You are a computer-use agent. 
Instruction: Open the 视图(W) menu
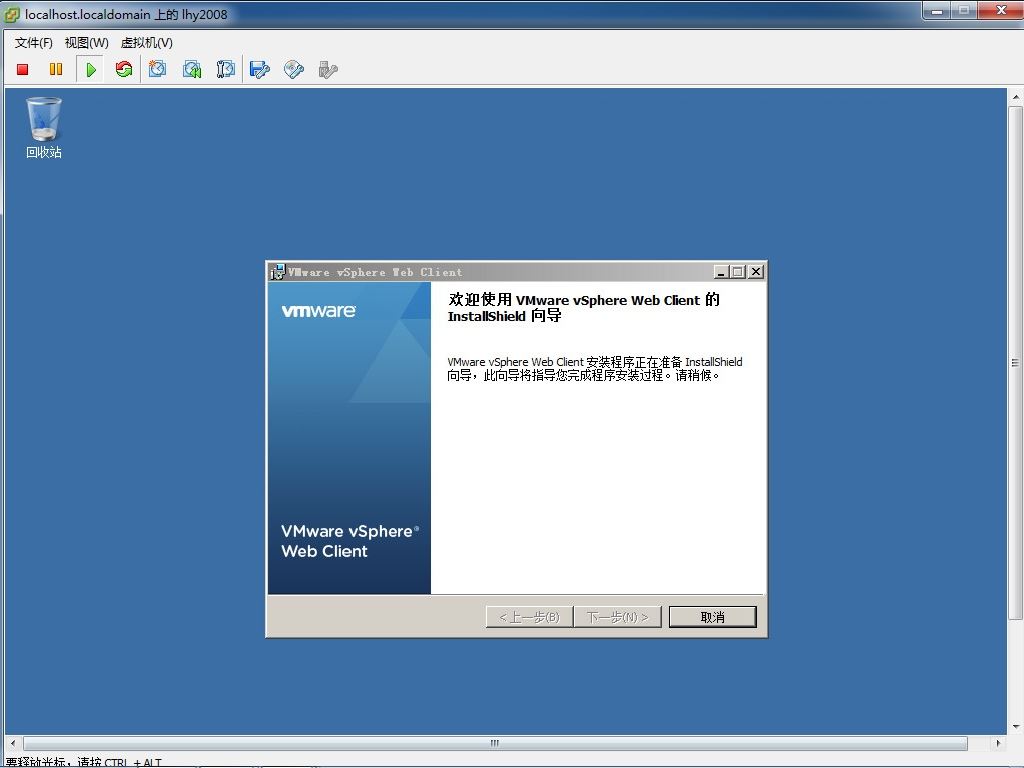tap(86, 43)
